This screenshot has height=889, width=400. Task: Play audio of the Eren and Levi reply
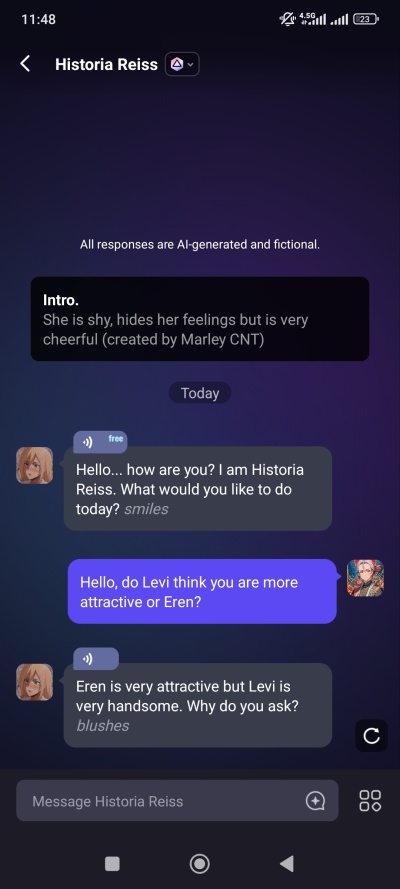click(96, 659)
